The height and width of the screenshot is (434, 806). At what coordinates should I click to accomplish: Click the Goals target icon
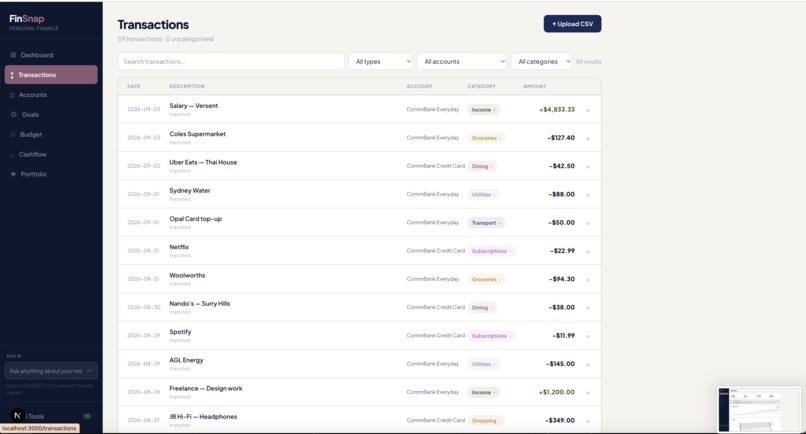click(14, 115)
